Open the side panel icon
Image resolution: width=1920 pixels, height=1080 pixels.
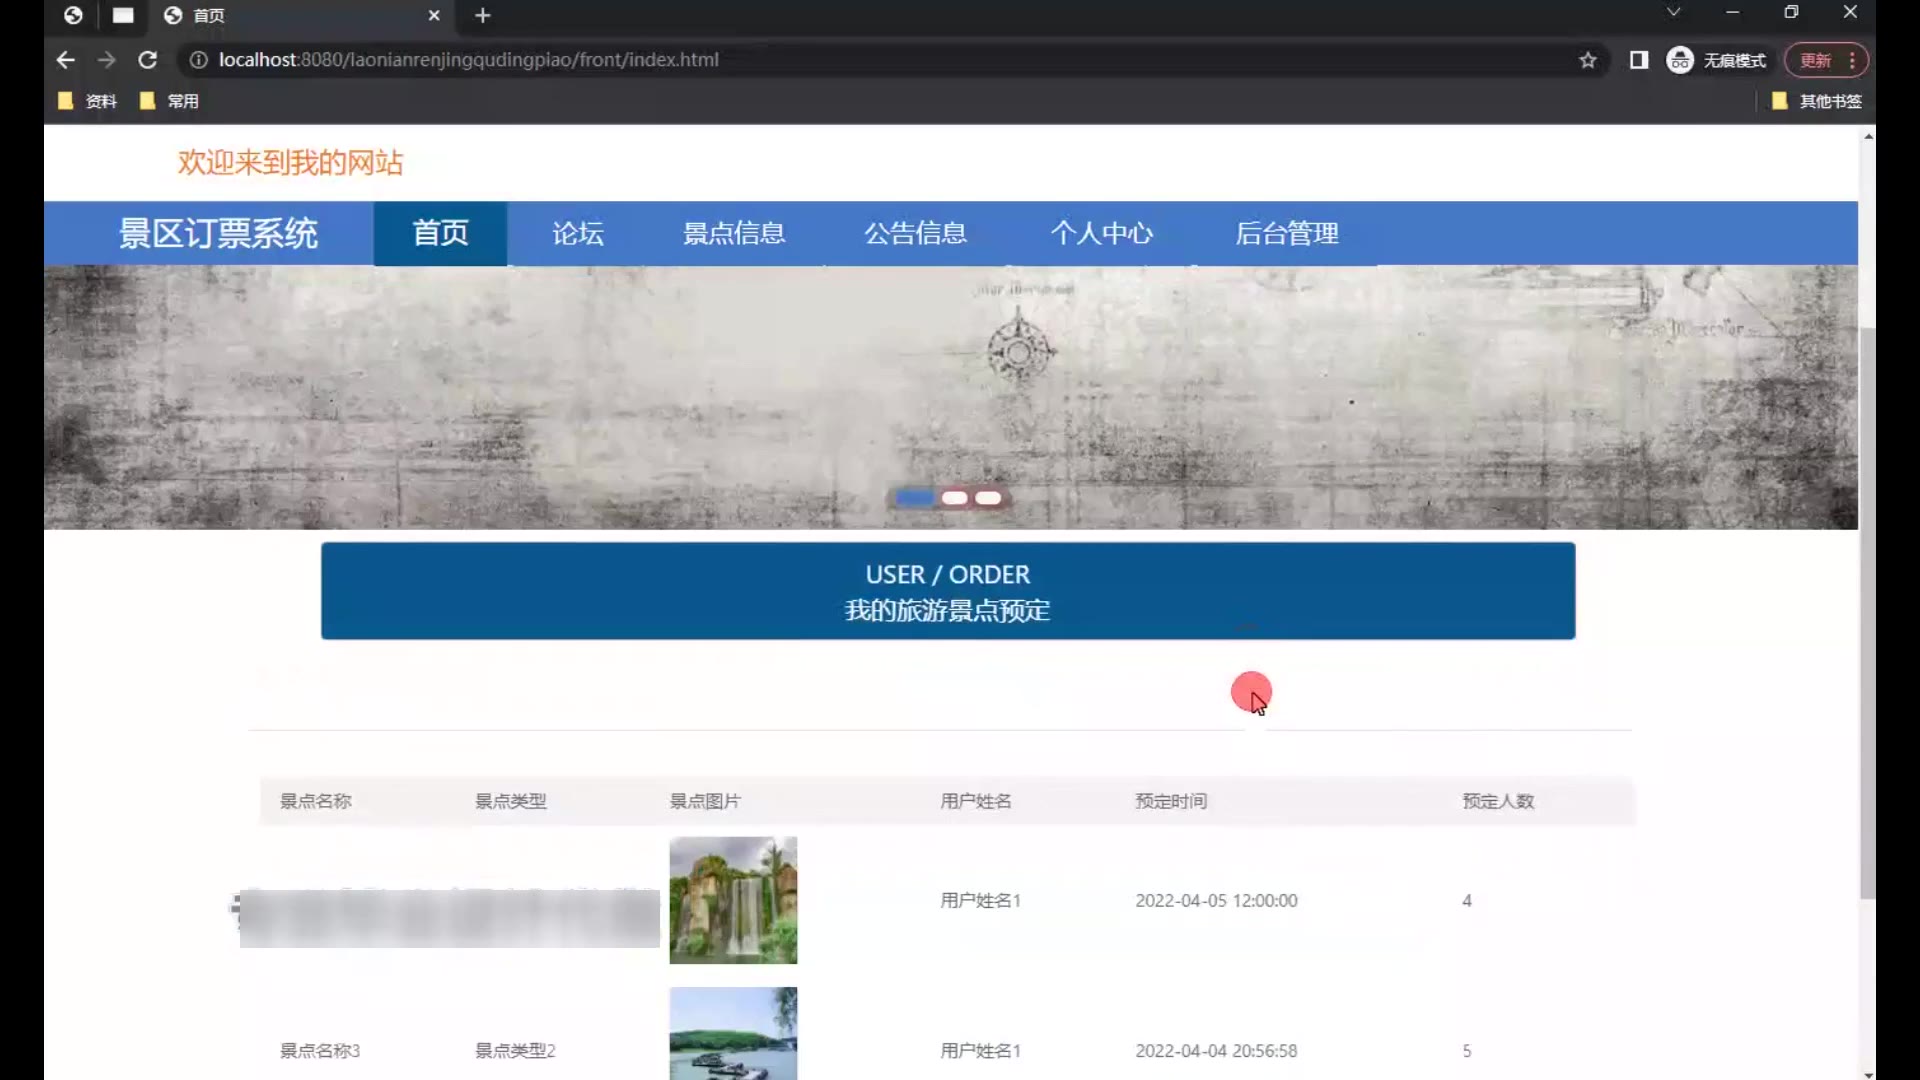point(1638,60)
